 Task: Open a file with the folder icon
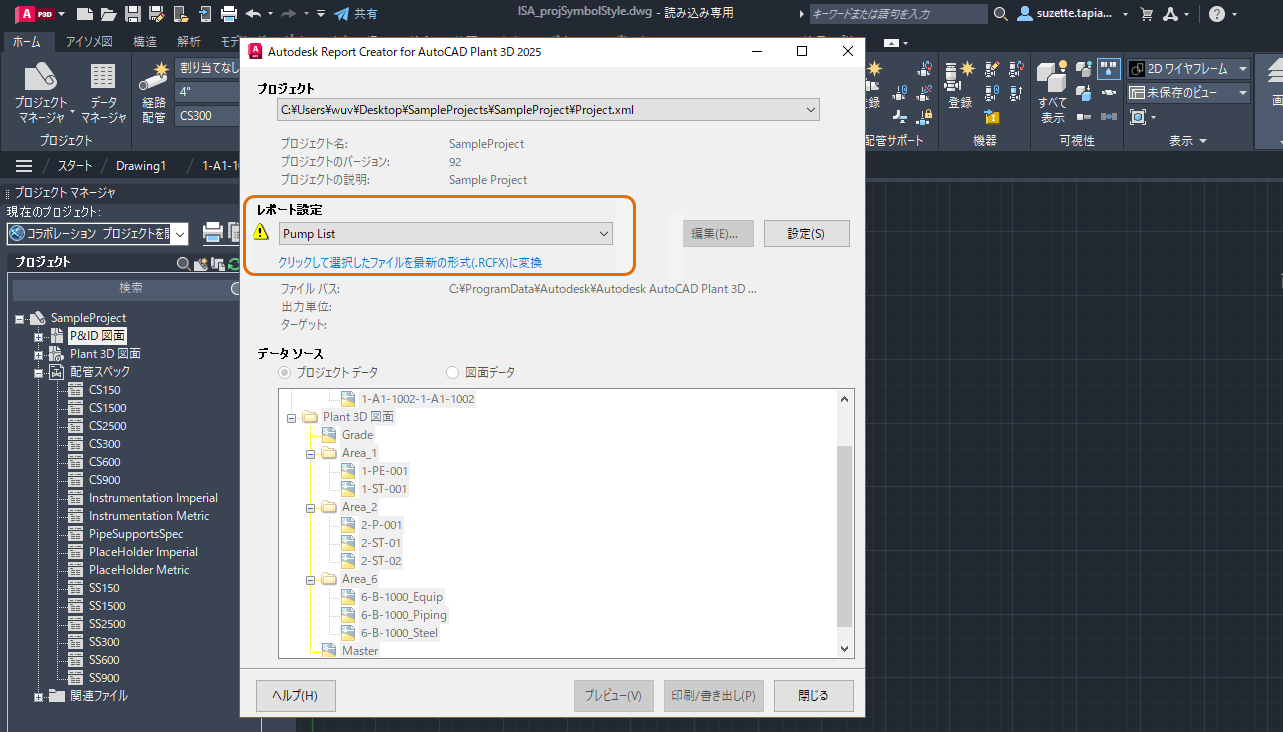point(108,14)
